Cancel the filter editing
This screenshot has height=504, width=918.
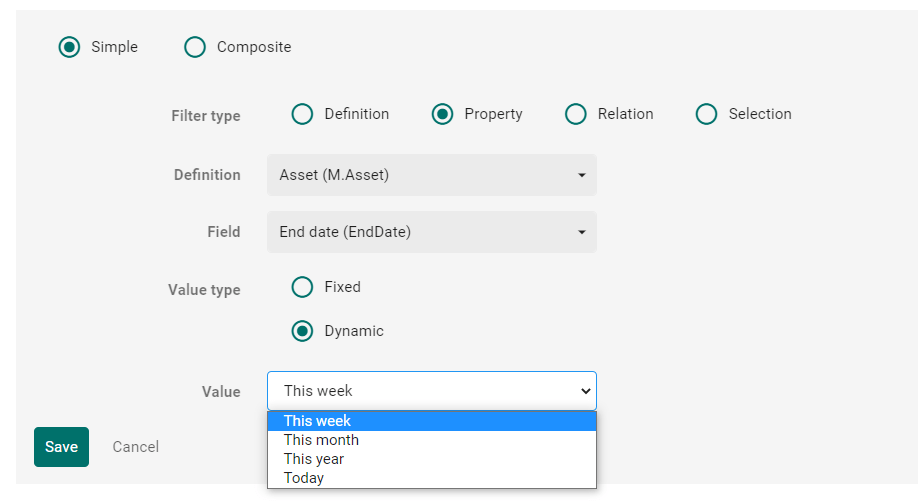tap(135, 447)
